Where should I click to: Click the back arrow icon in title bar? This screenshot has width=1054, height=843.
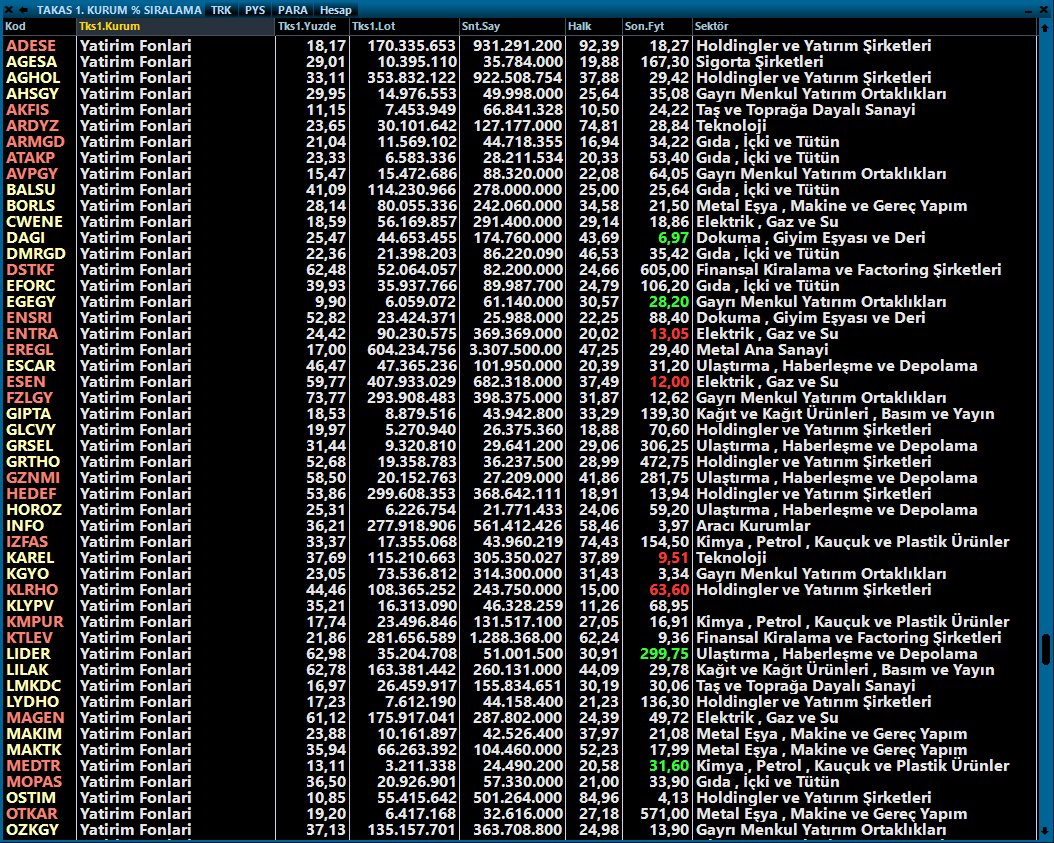click(23, 9)
